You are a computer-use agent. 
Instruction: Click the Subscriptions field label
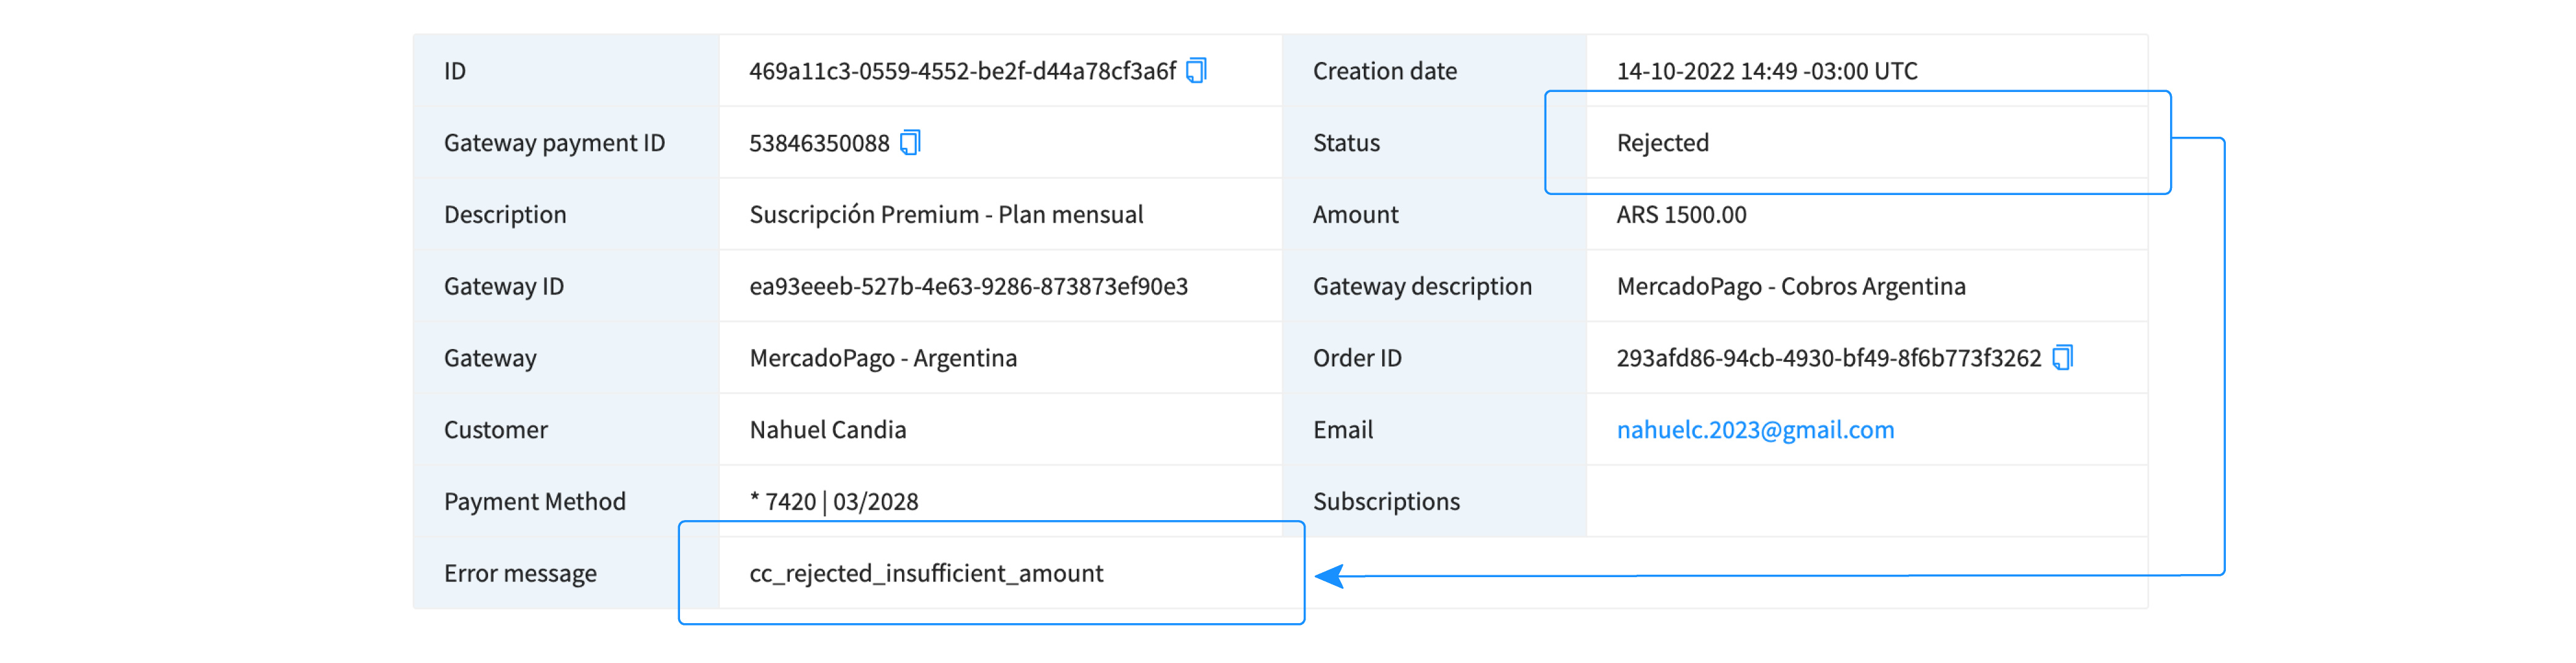[x=1386, y=502]
